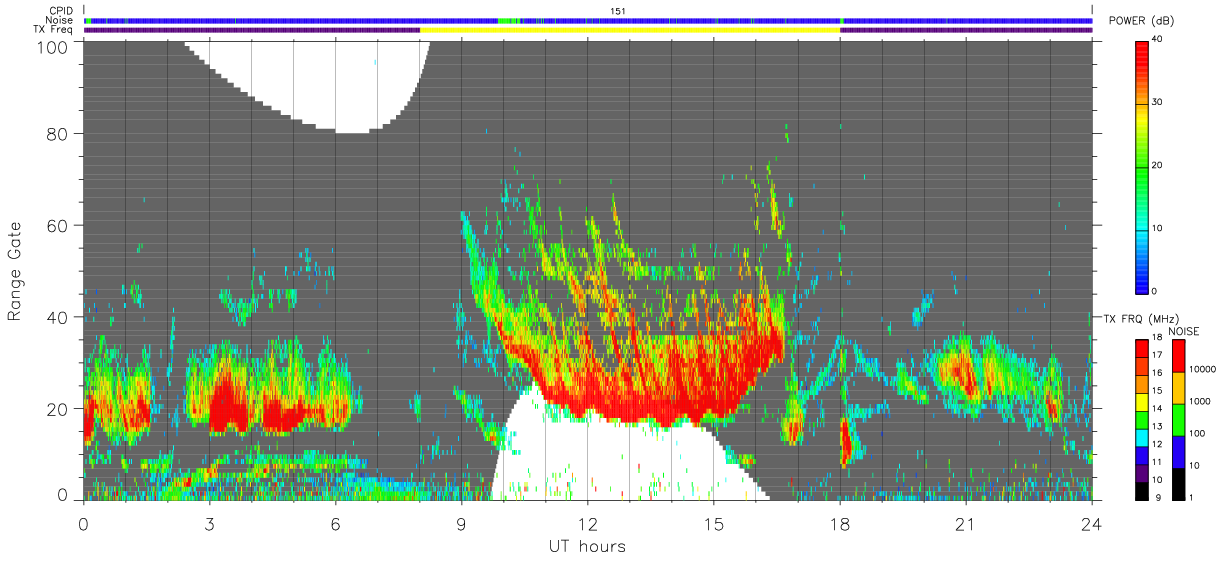1228x567 pixels.
Task: Click the 6 tick on UT hours axis
Action: (335, 523)
